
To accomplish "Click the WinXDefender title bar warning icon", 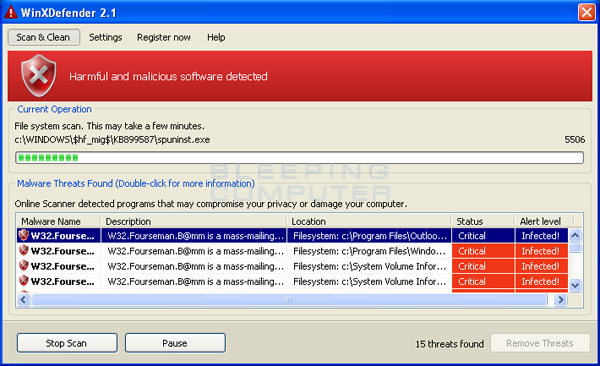I will click(11, 12).
